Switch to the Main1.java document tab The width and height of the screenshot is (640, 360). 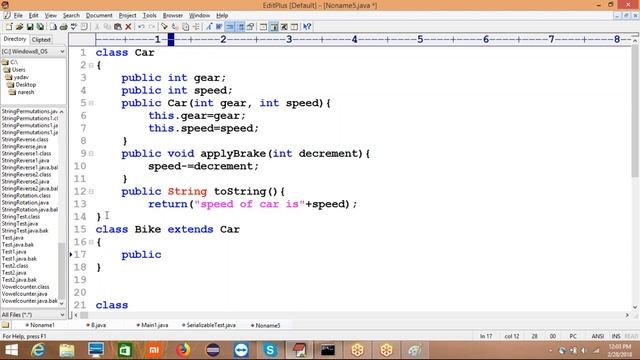coord(152,325)
